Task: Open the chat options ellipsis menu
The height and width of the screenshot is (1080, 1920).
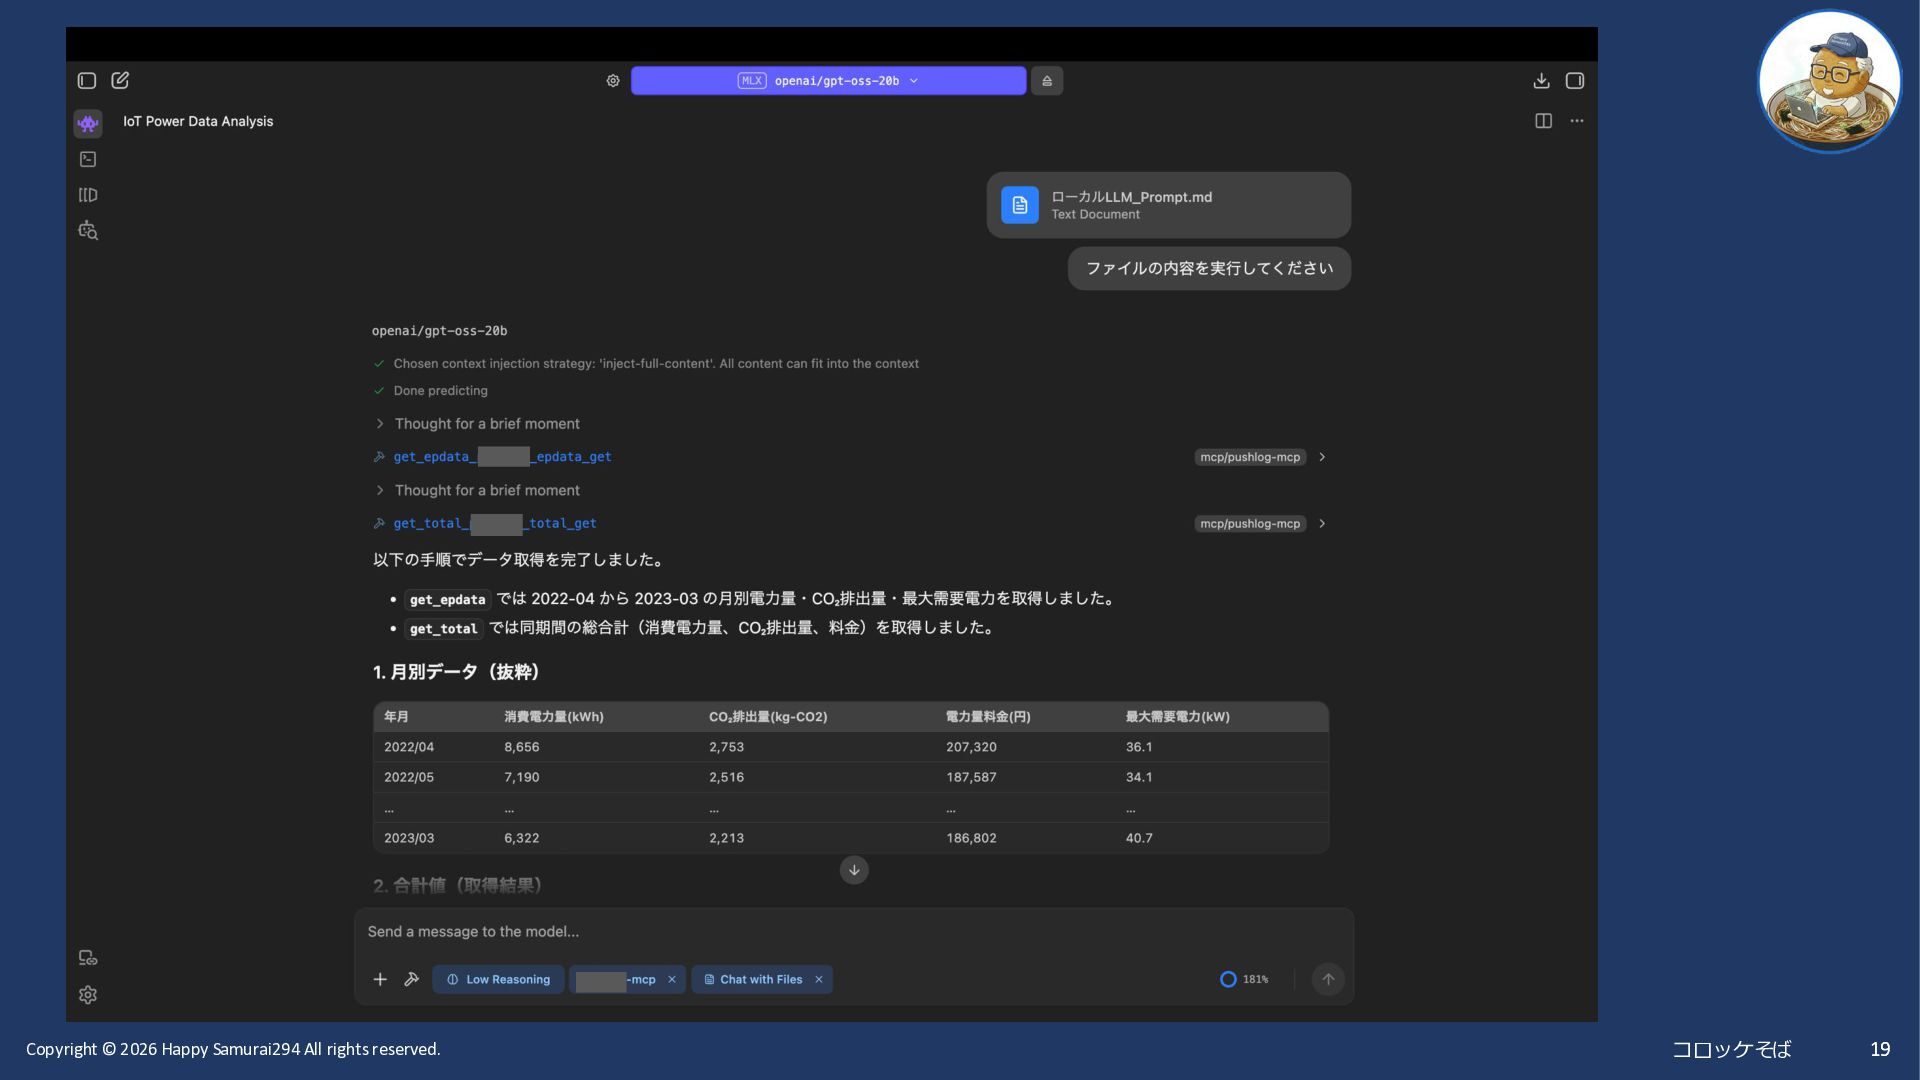Action: 1577,121
